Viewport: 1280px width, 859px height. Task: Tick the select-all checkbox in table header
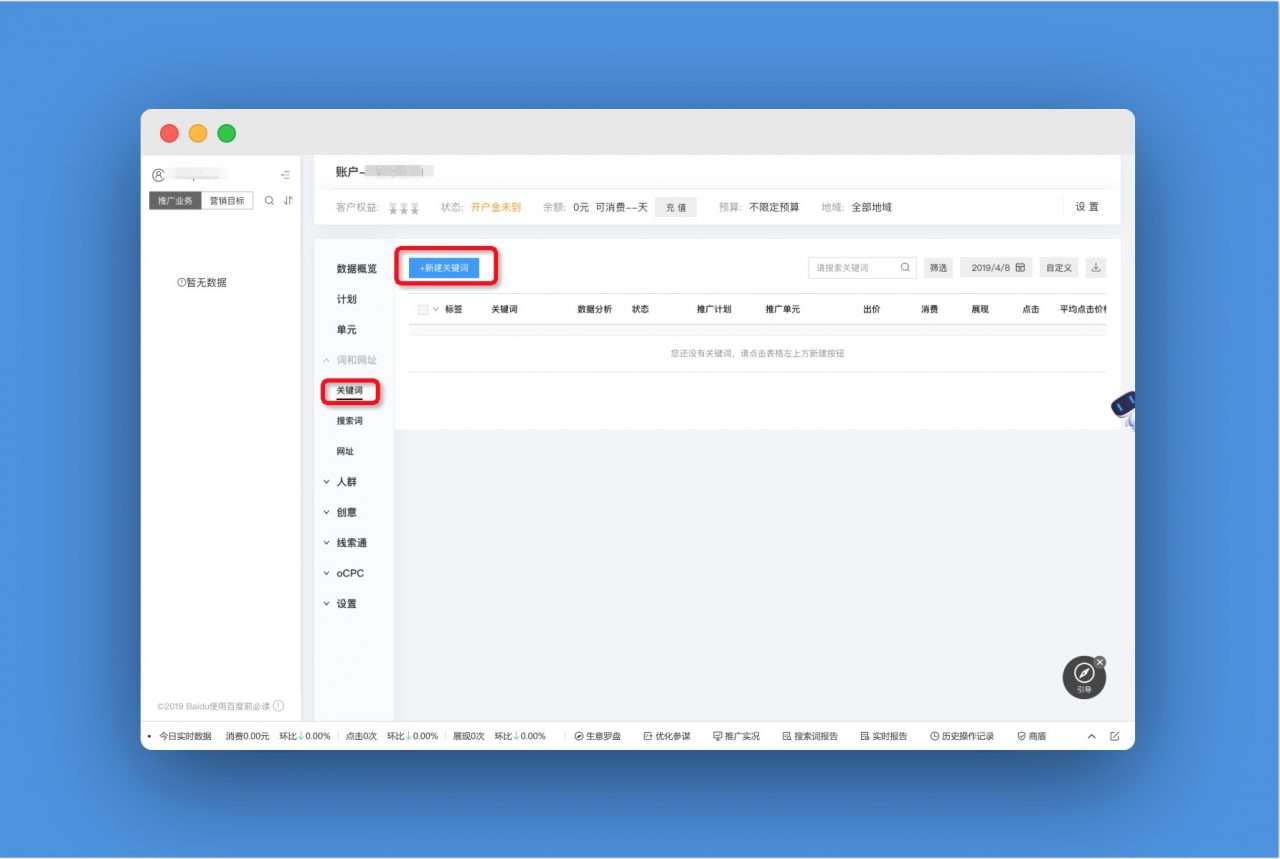(423, 310)
